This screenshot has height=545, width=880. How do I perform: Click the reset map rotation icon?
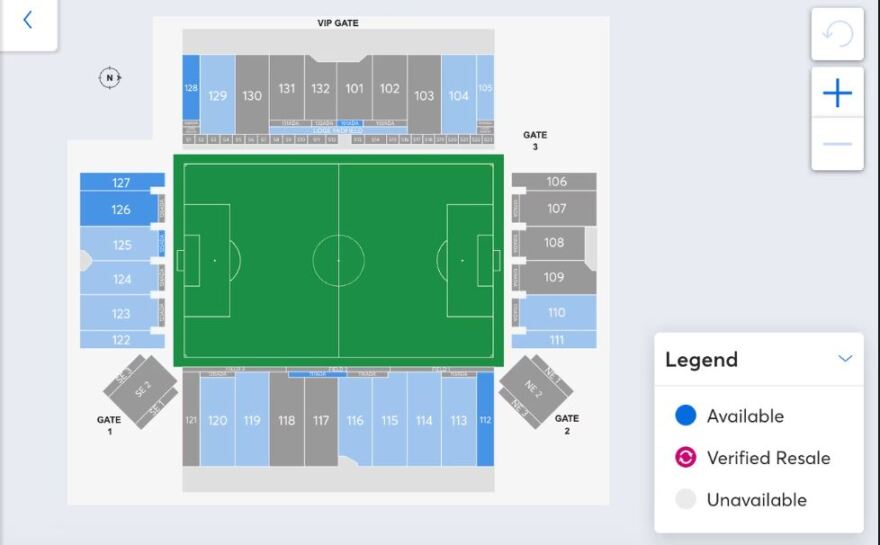[837, 35]
